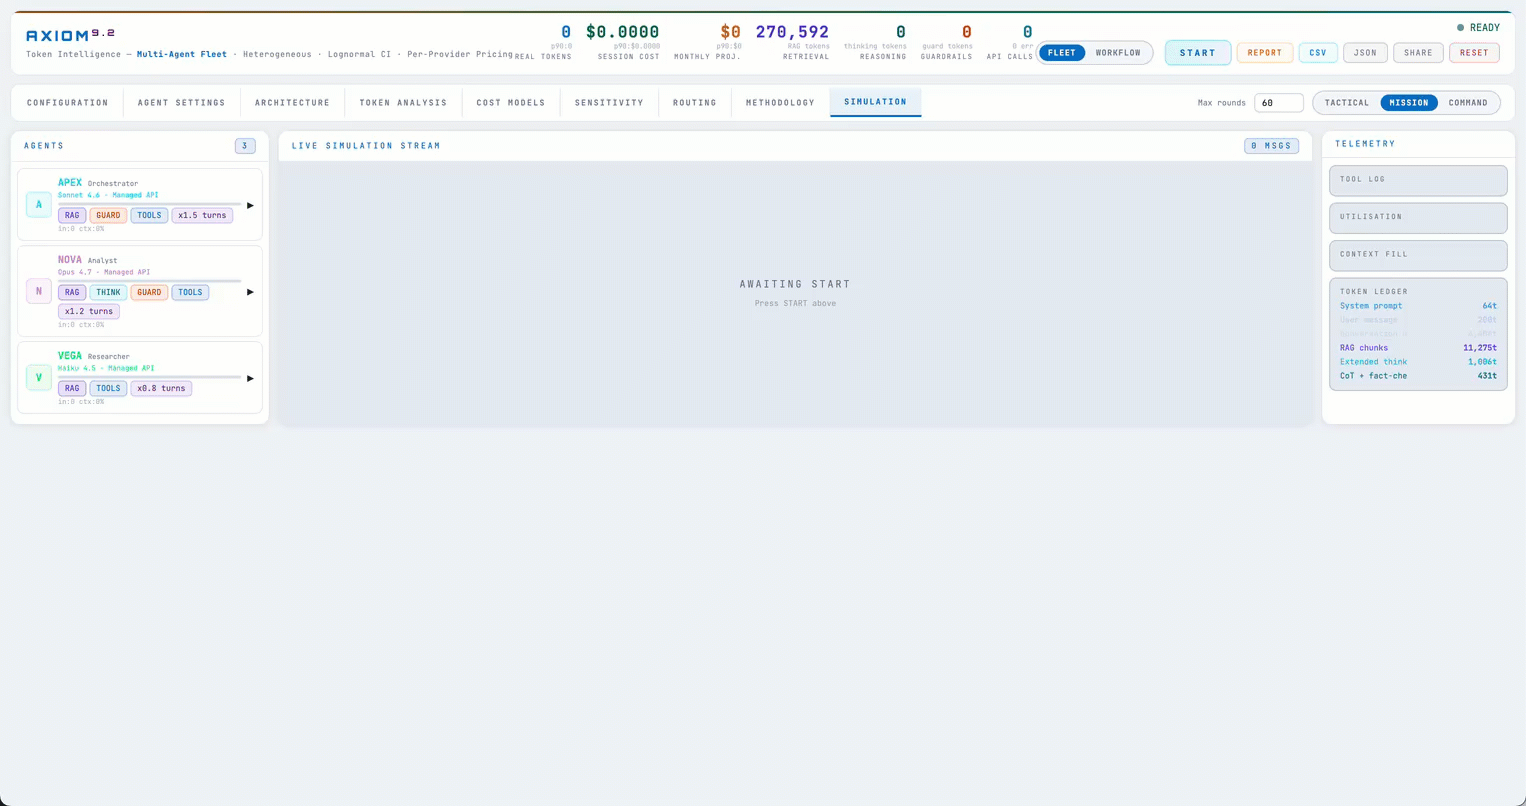1526x806 pixels.
Task: Click the $0.0000 session cost value
Action: 622,32
